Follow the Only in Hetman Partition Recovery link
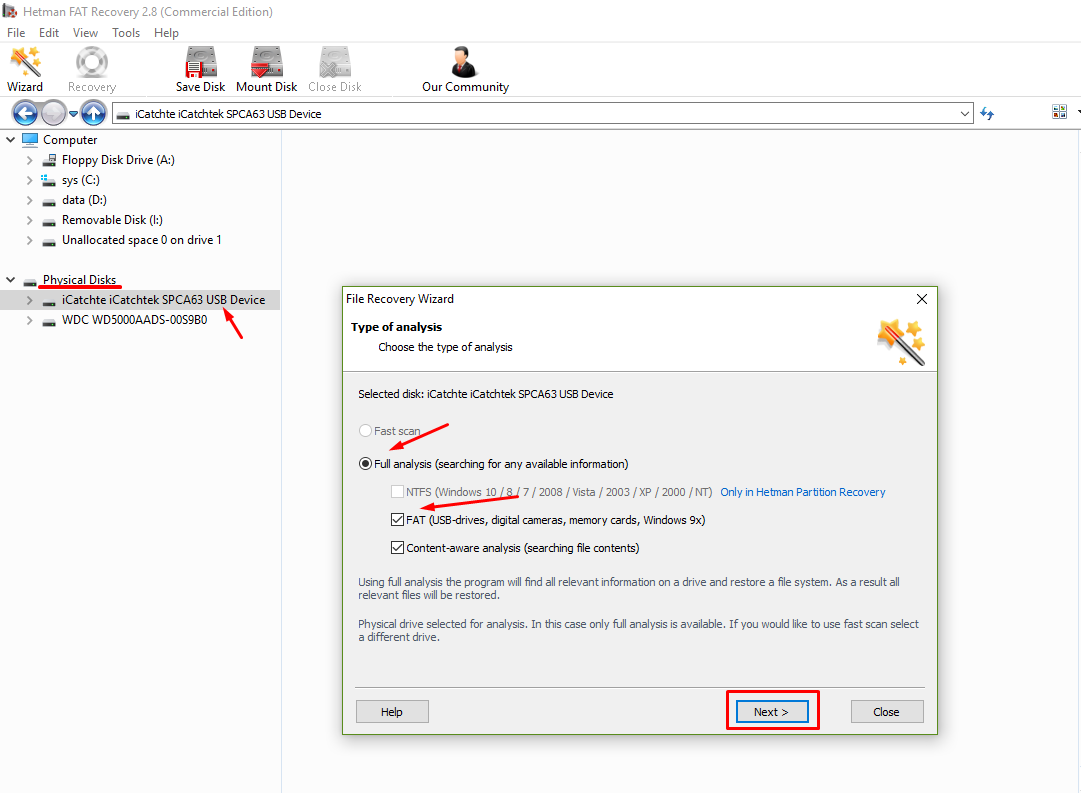Screen dimensions: 1081x793 pos(802,492)
